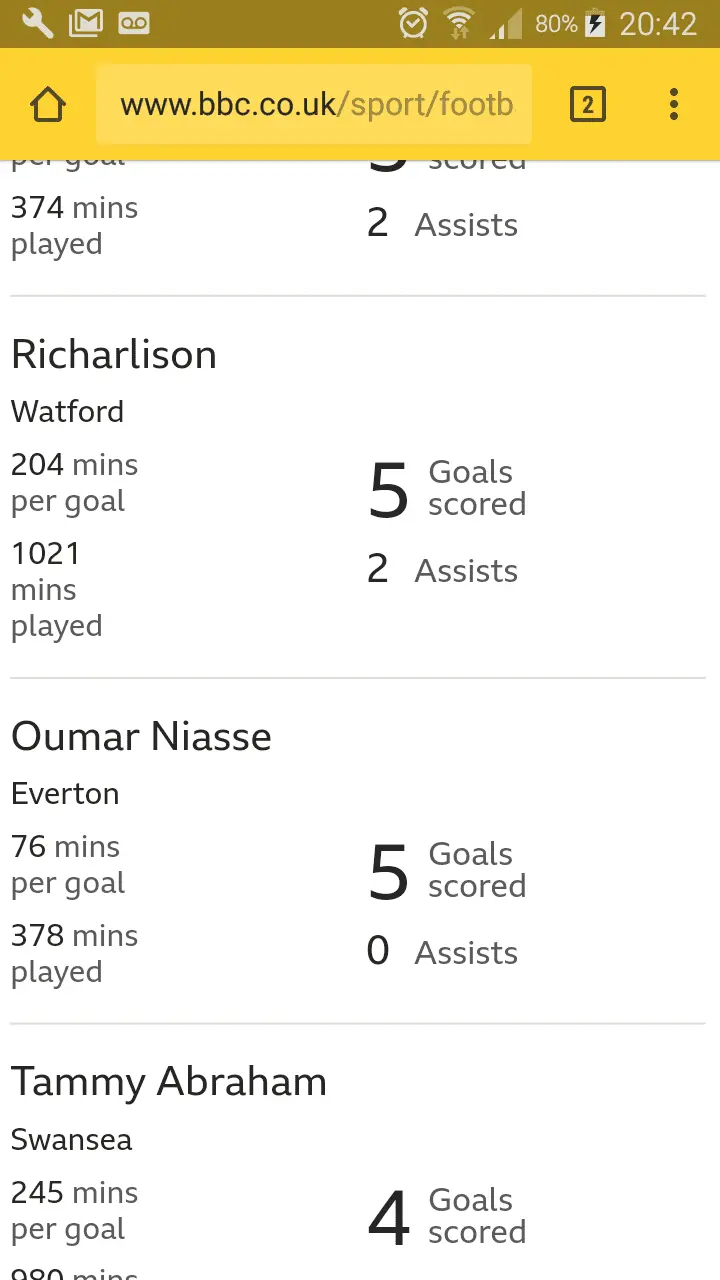720x1280 pixels.
Task: Tap the mobile signal strength icon
Action: pyautogui.click(x=506, y=23)
